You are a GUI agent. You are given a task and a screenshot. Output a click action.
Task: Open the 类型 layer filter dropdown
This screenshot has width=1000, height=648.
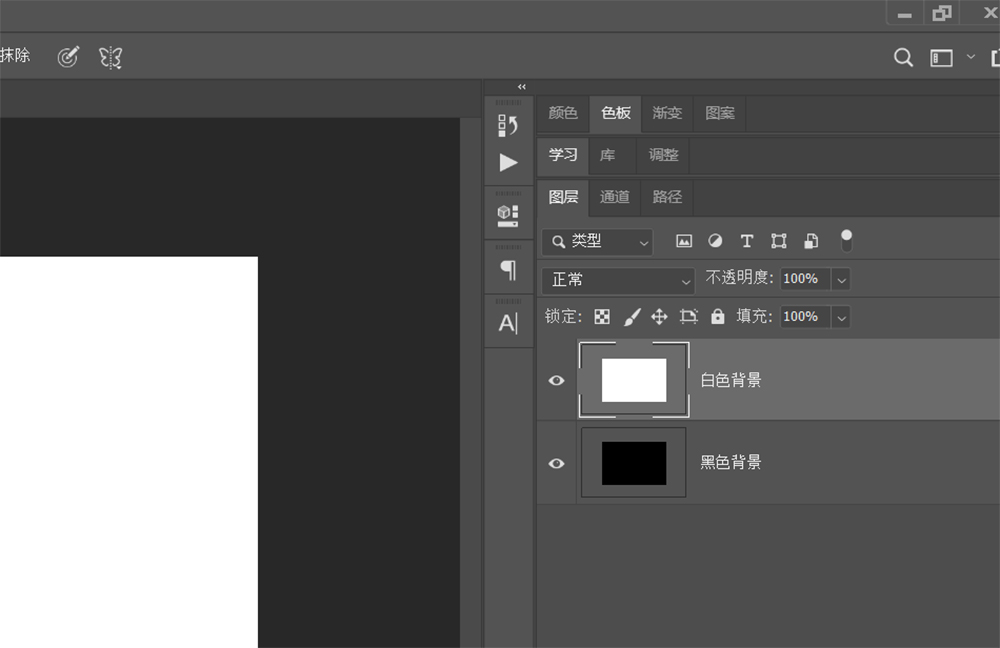click(597, 241)
